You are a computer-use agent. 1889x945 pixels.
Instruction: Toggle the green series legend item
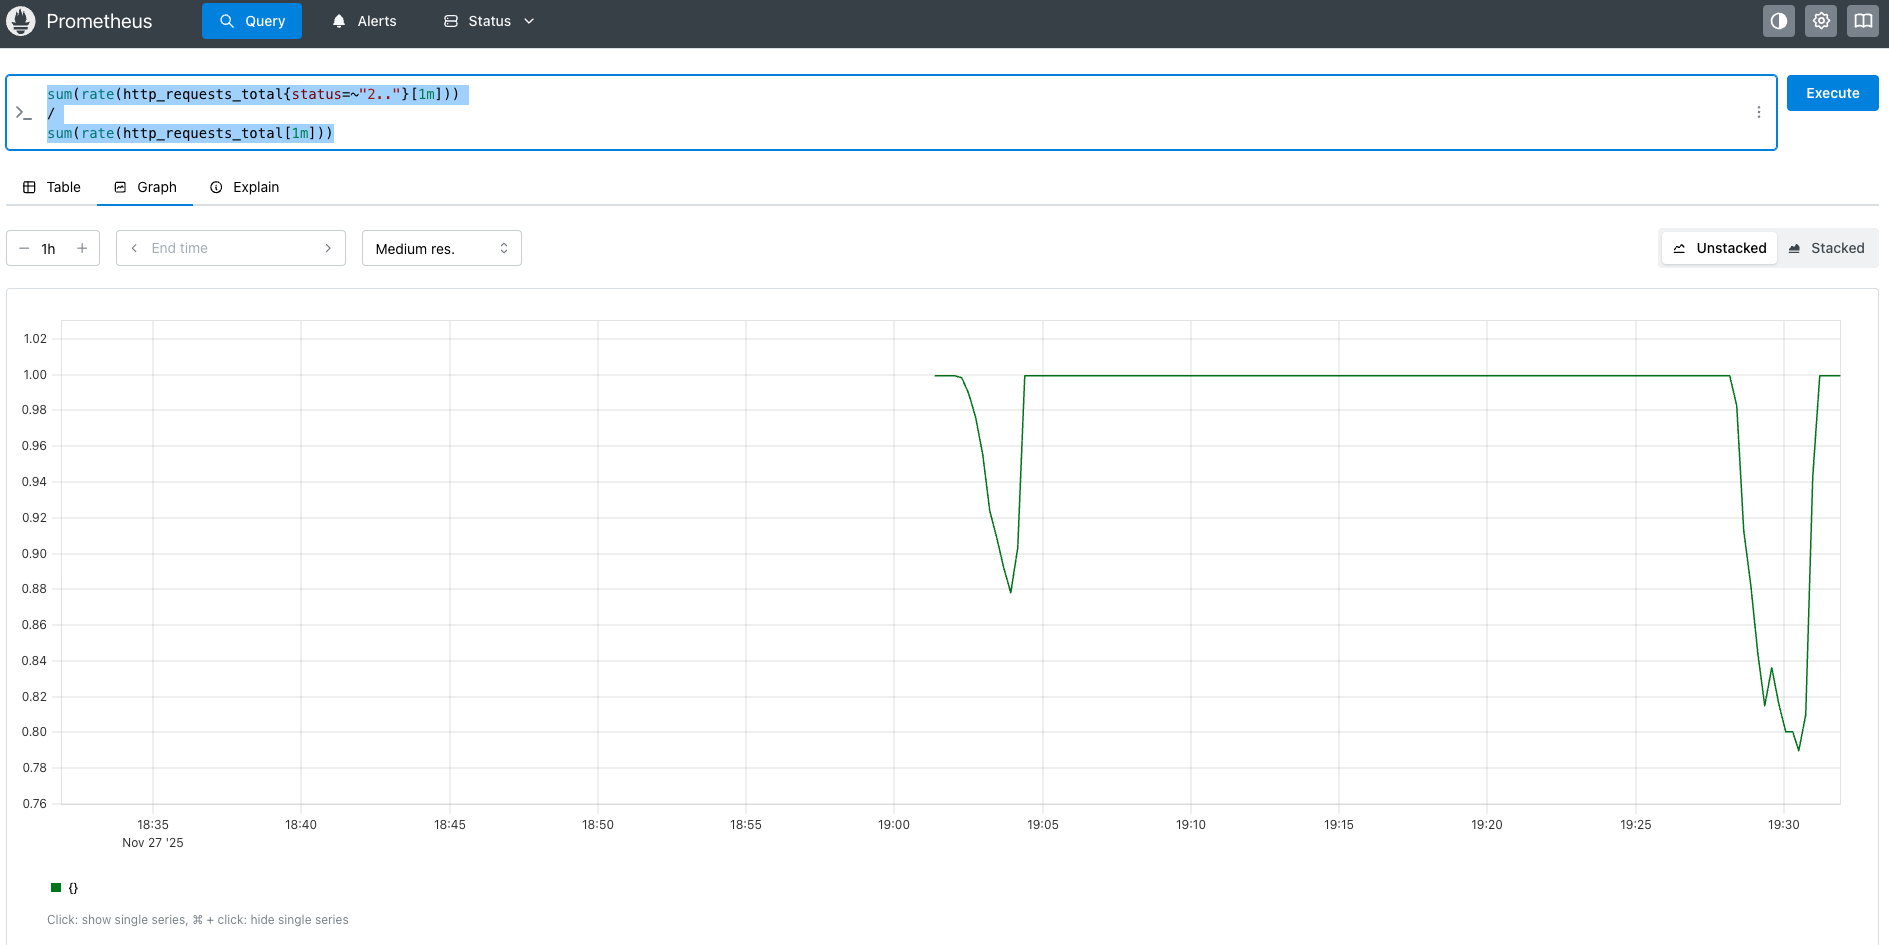(x=64, y=888)
